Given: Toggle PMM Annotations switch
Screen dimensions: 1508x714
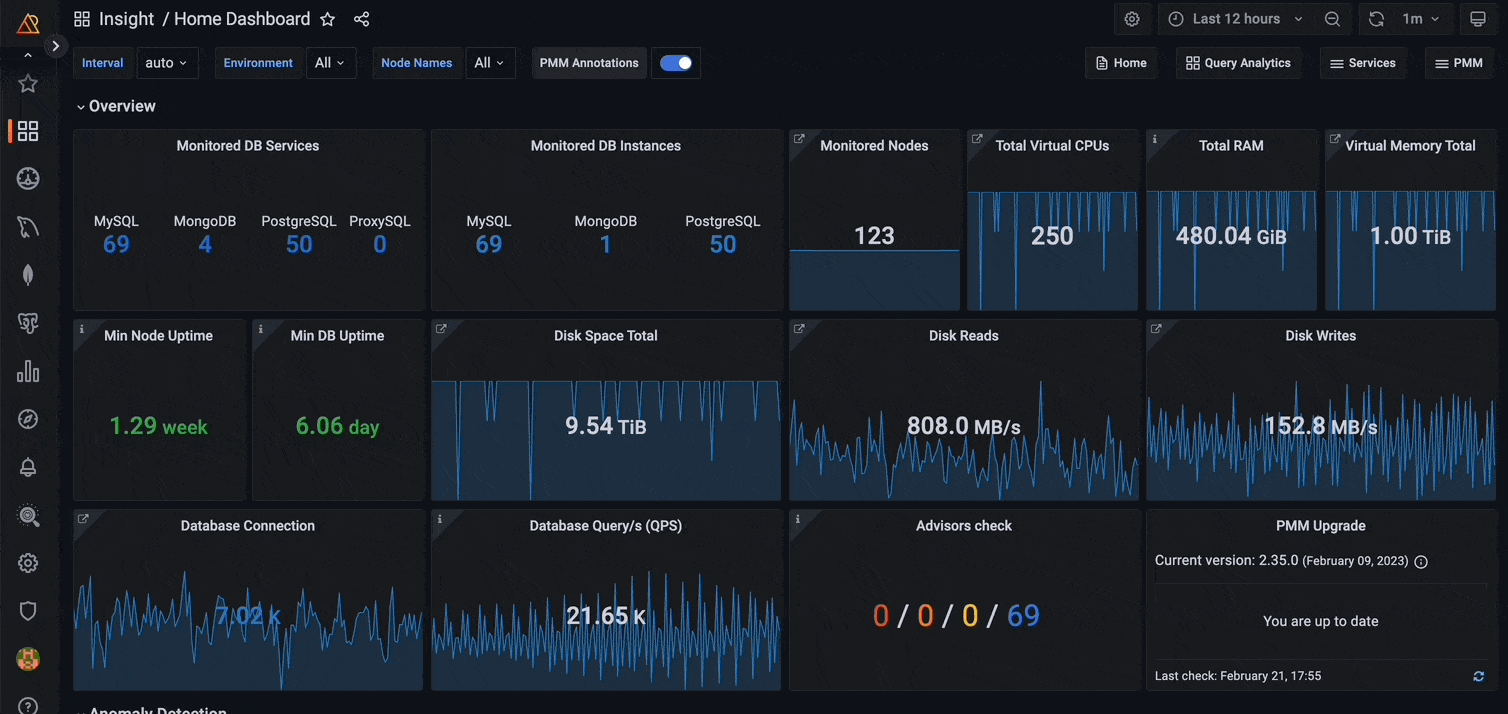Looking at the screenshot, I should tap(676, 63).
